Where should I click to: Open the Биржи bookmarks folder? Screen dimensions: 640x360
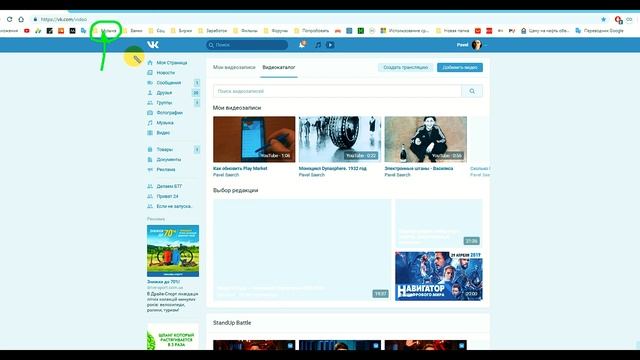point(182,31)
